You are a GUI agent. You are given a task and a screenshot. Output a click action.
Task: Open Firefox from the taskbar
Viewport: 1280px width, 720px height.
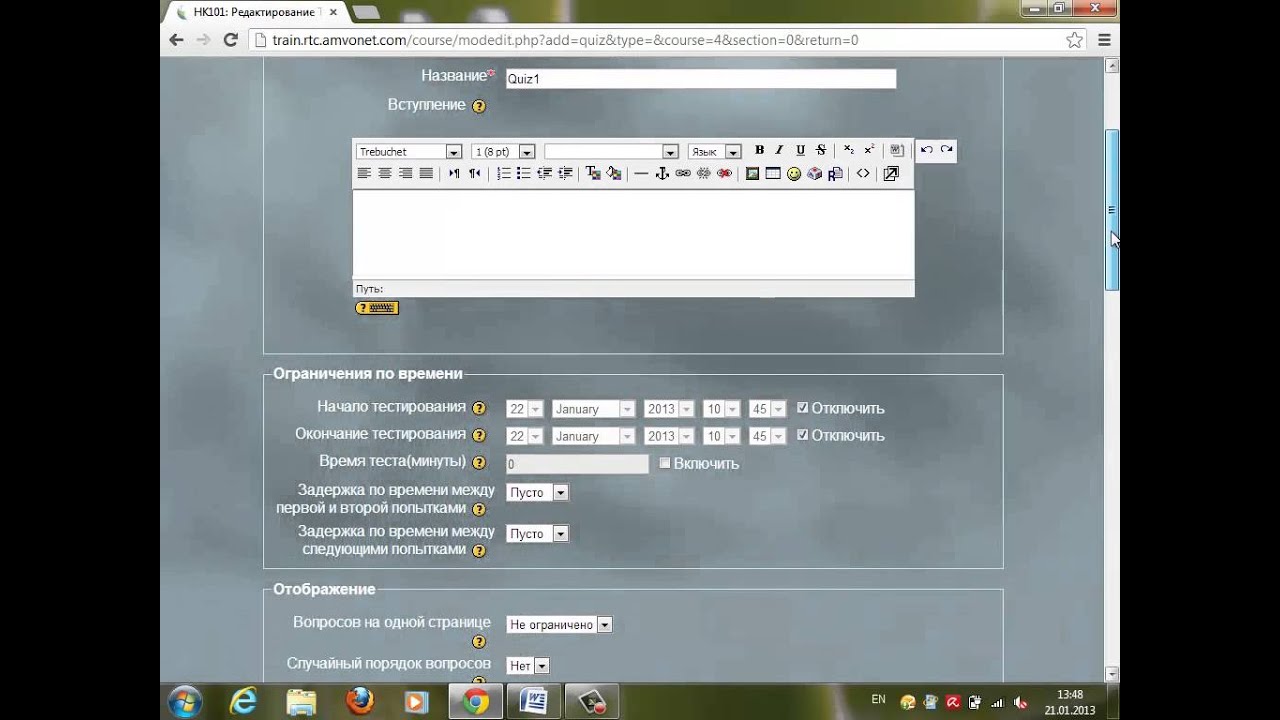tap(359, 702)
